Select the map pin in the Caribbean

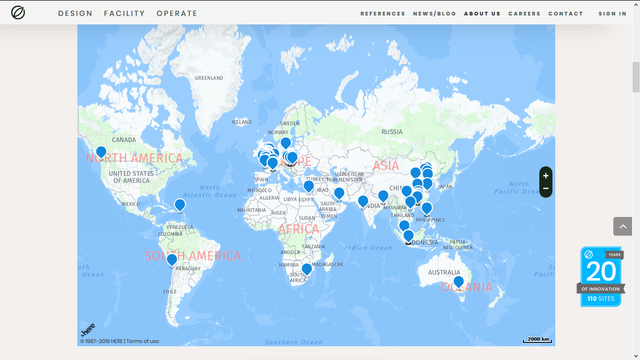coord(180,204)
